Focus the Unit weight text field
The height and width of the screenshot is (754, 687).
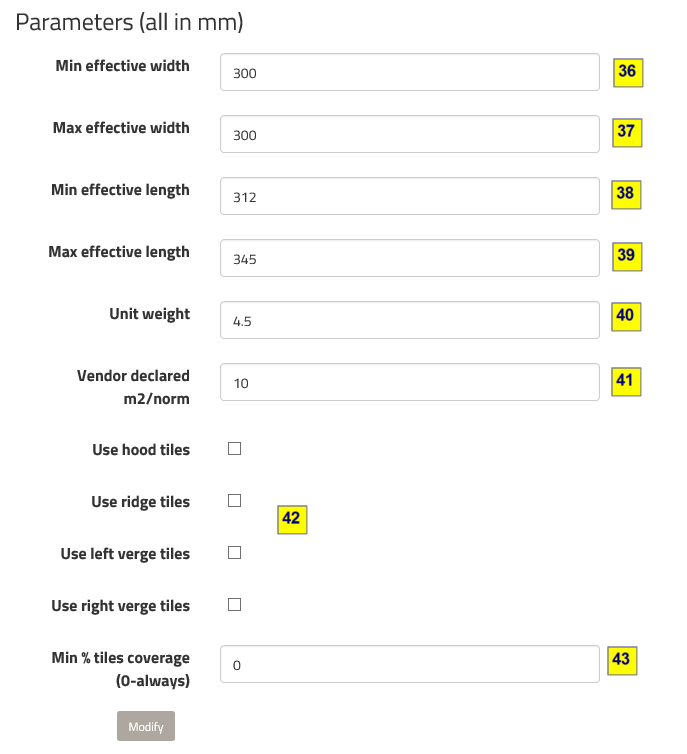(409, 321)
